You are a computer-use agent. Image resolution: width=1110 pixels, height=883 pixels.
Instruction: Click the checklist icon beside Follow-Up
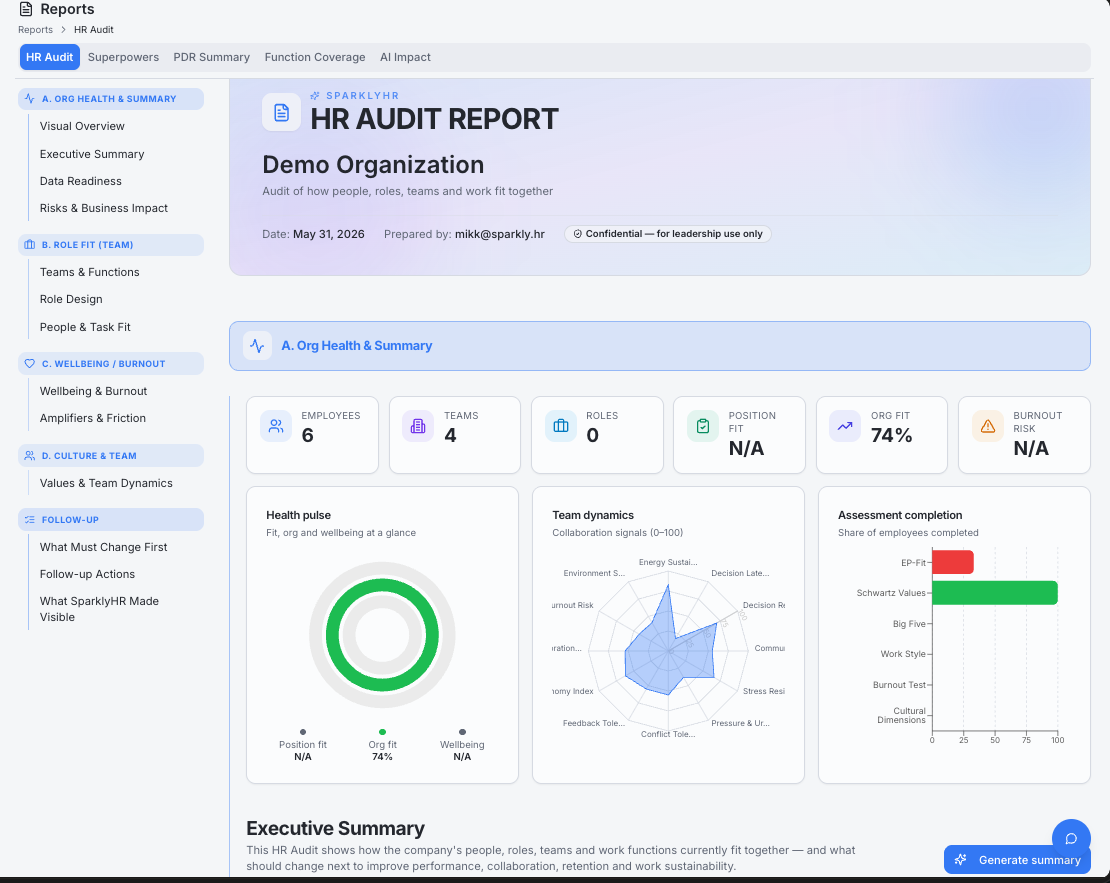(x=29, y=519)
